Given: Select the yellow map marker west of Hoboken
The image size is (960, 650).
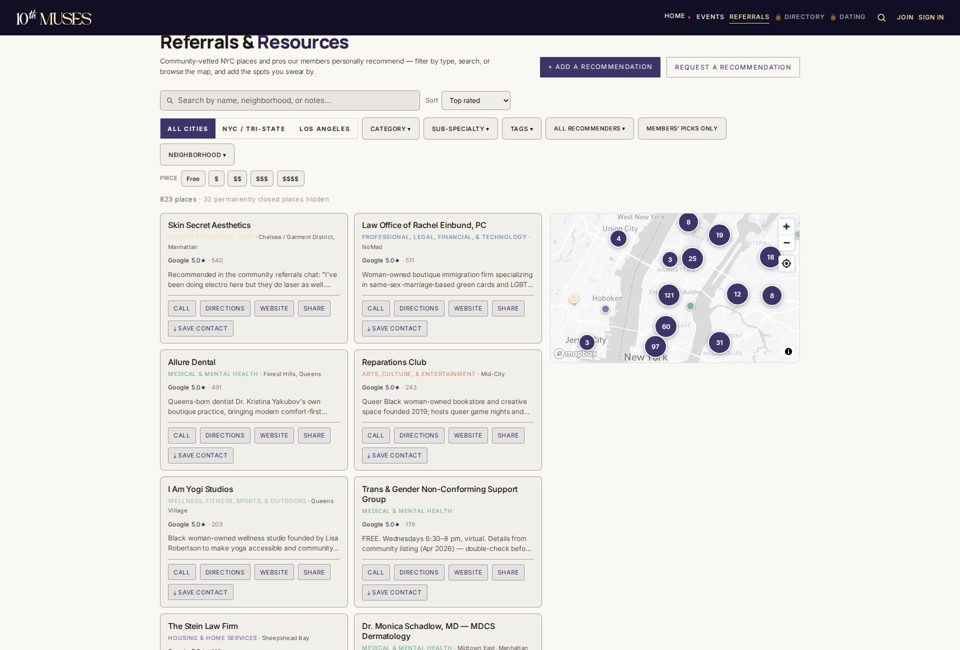Looking at the screenshot, I should tap(574, 299).
